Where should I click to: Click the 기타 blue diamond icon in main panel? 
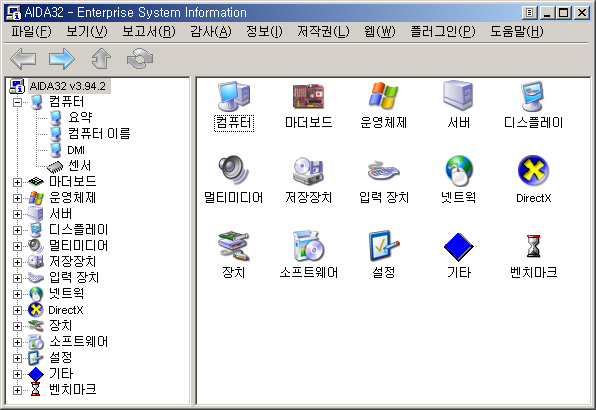(x=459, y=247)
